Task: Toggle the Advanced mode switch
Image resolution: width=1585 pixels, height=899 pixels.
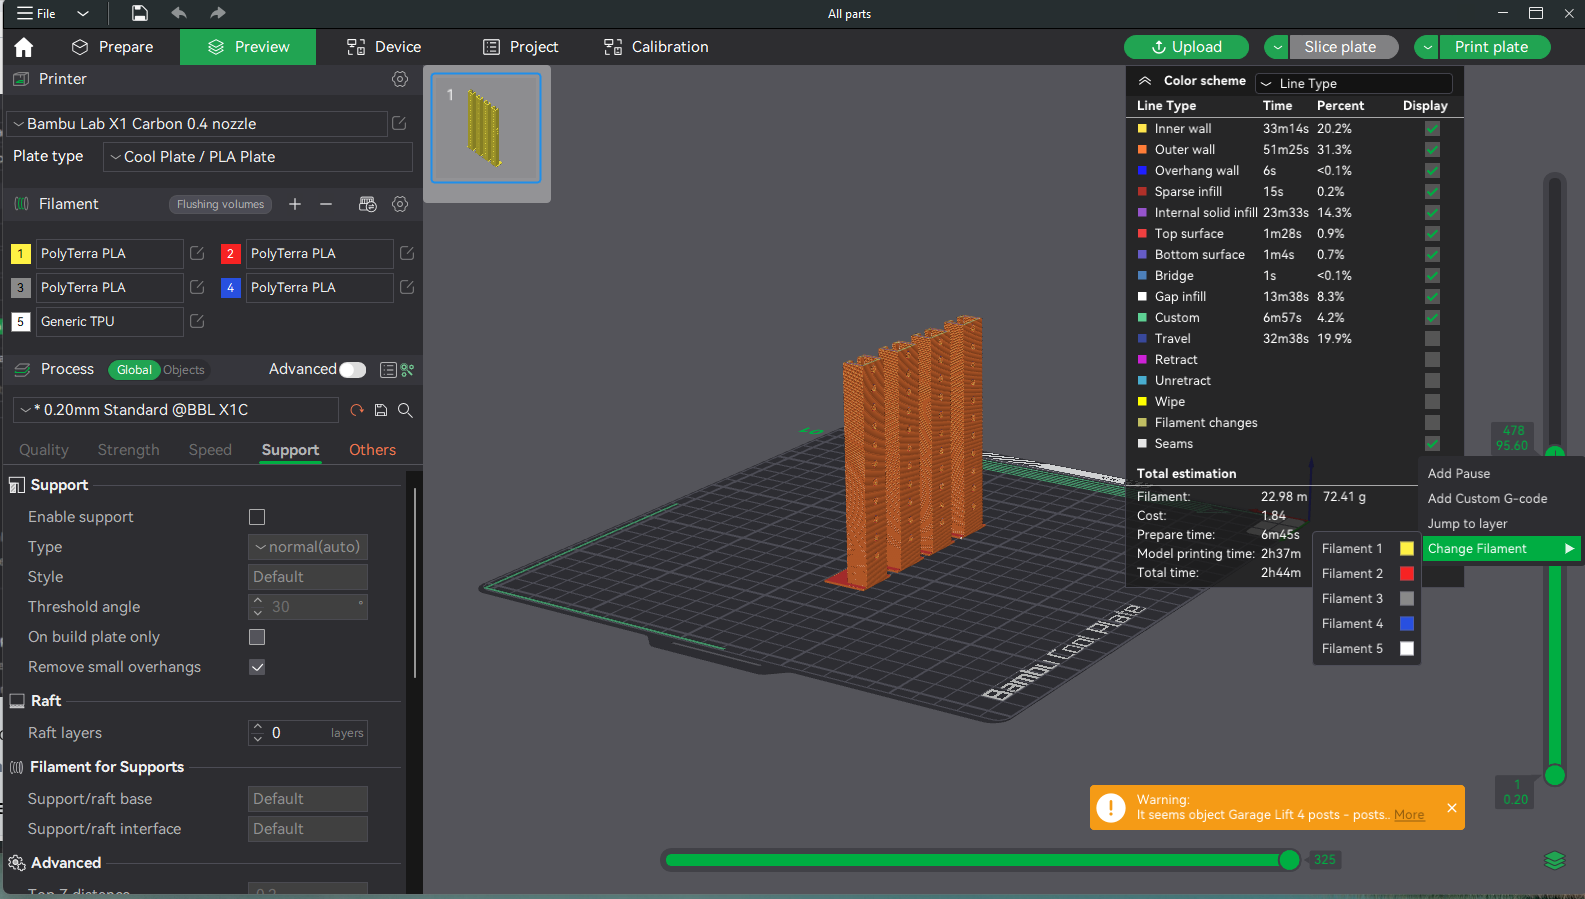Action: point(352,370)
